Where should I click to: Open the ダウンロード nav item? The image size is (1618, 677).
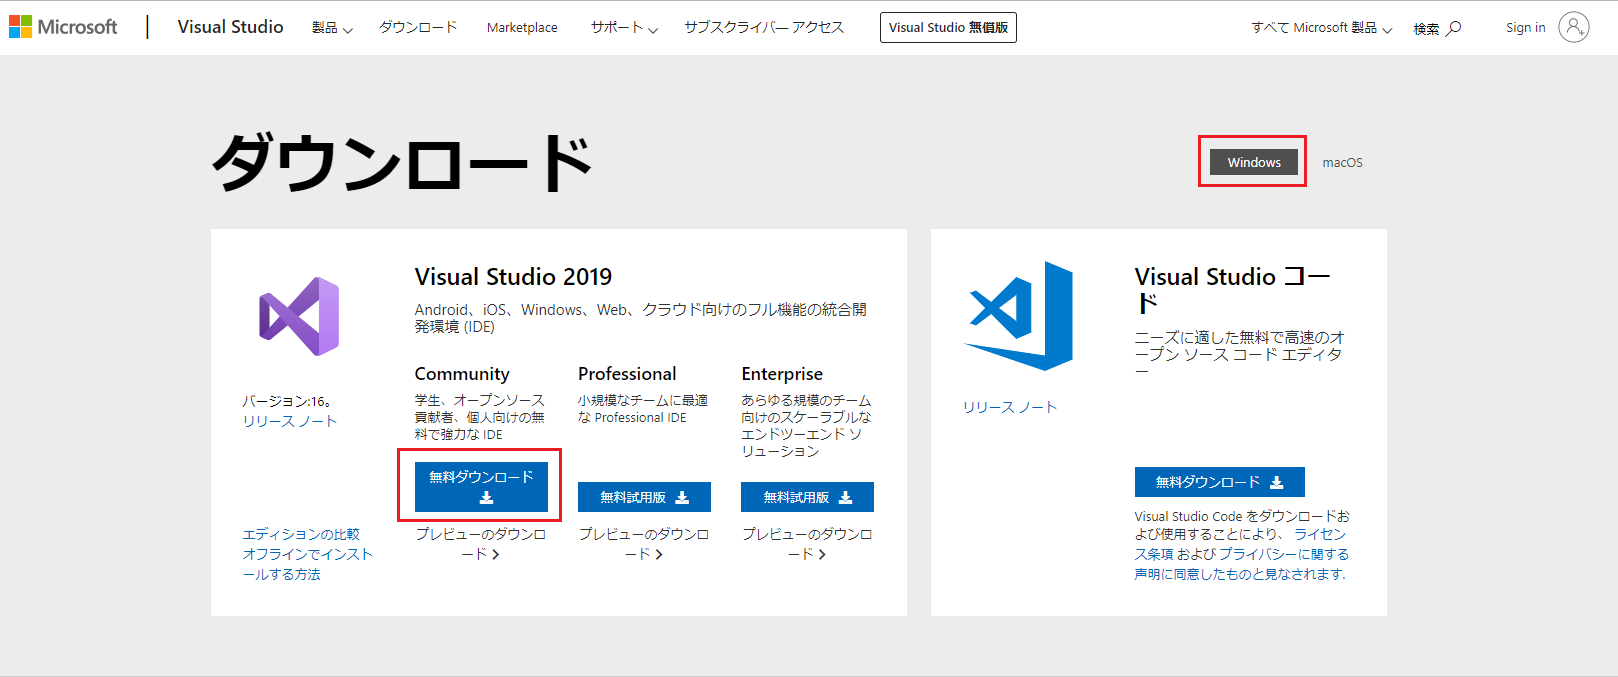[x=418, y=27]
